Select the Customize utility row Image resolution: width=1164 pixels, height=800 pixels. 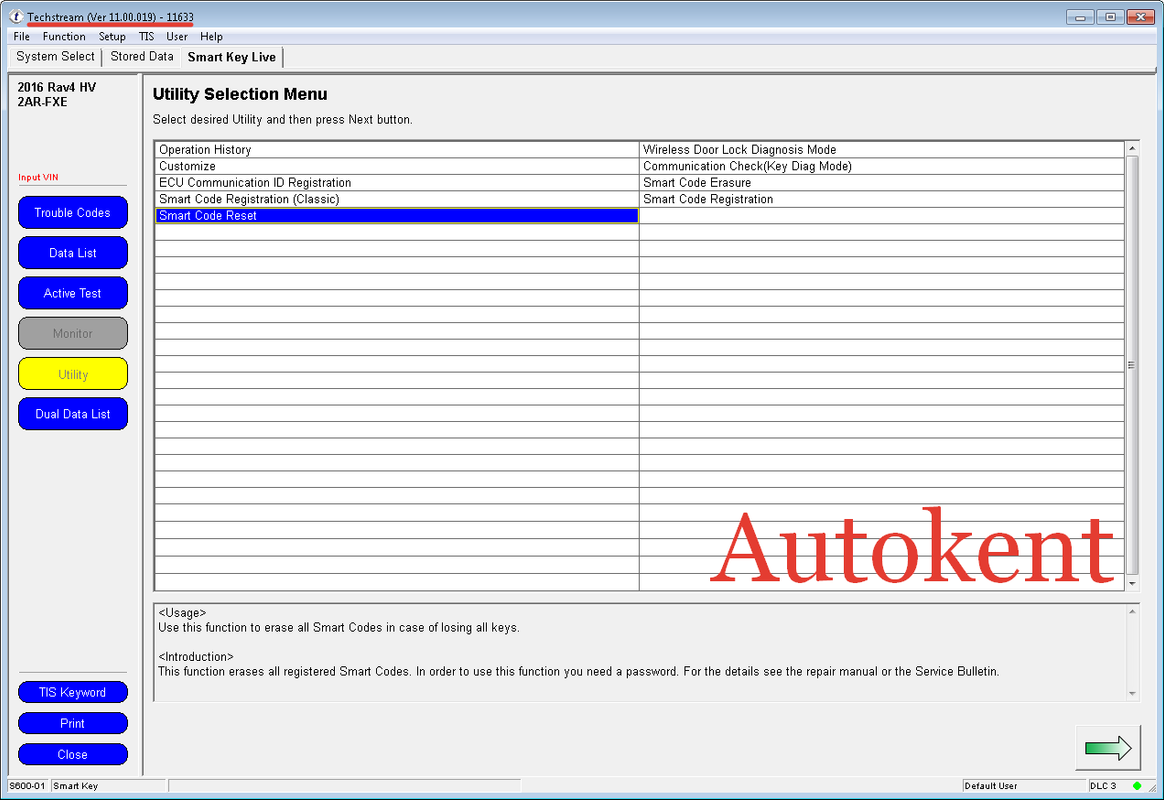(x=397, y=166)
